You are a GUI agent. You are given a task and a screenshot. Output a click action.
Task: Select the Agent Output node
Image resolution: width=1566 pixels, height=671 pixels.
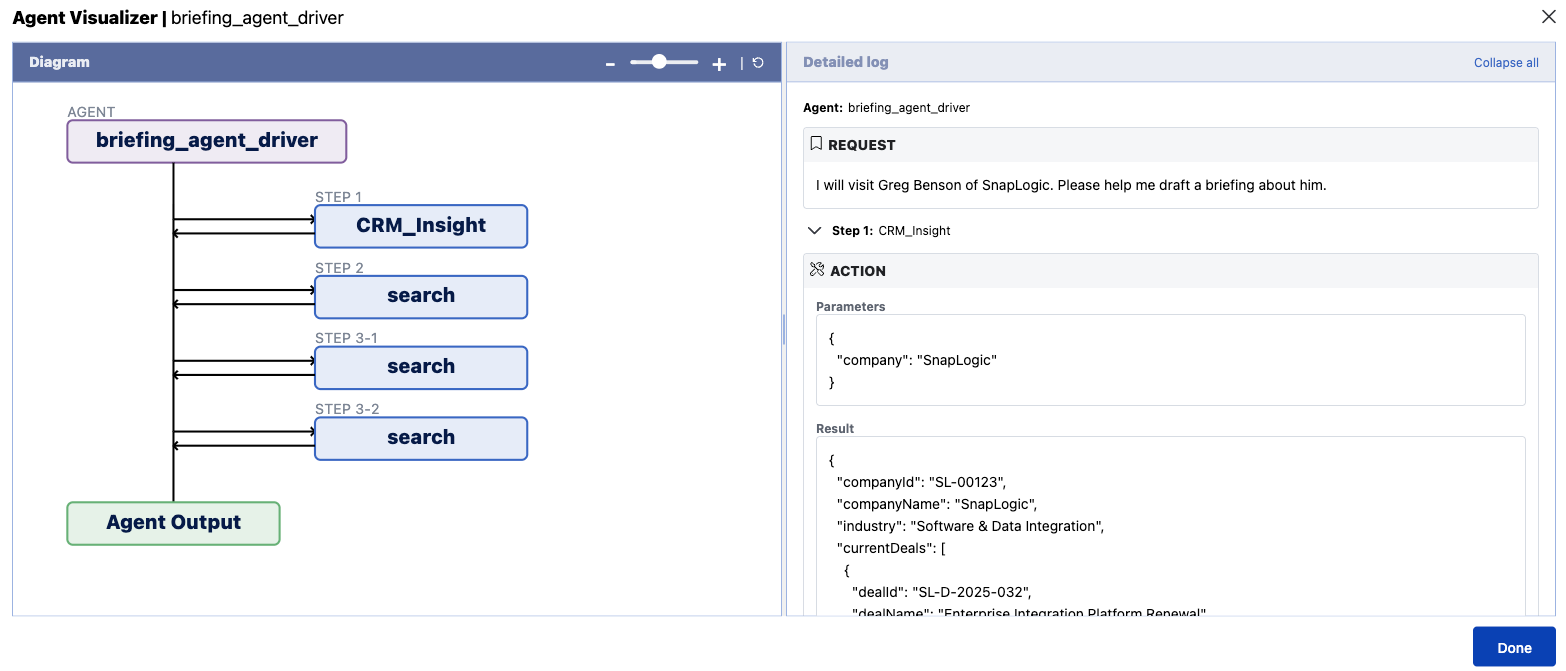tap(173, 522)
